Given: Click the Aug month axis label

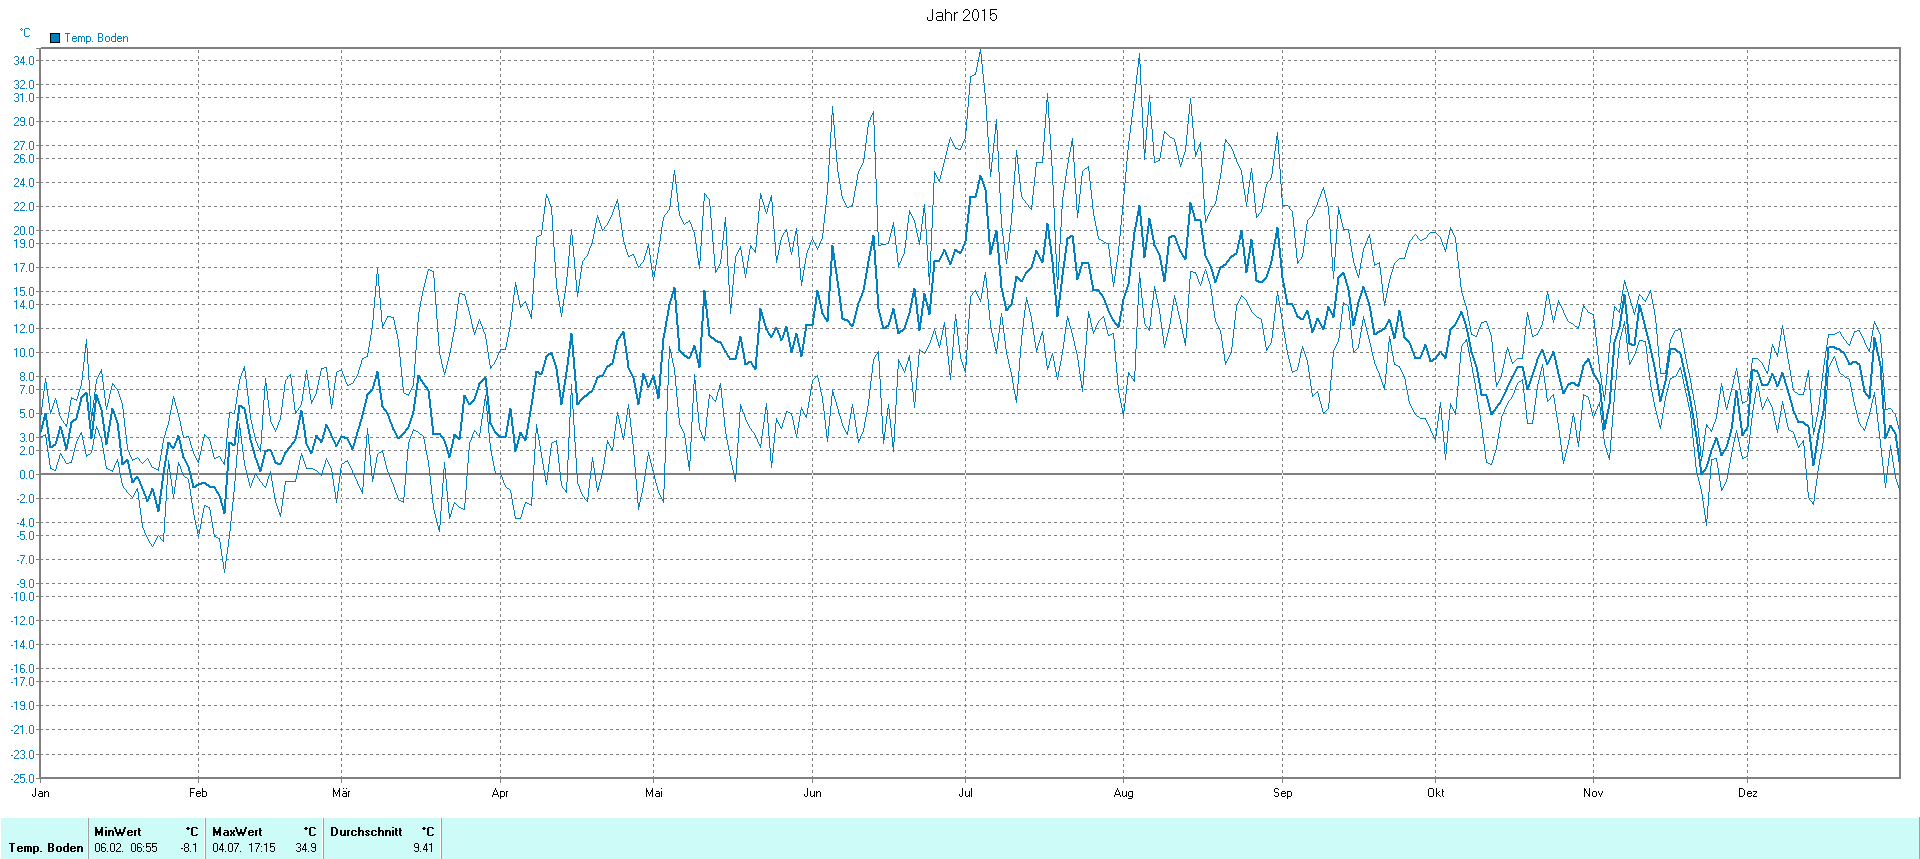Looking at the screenshot, I should pyautogui.click(x=1123, y=793).
